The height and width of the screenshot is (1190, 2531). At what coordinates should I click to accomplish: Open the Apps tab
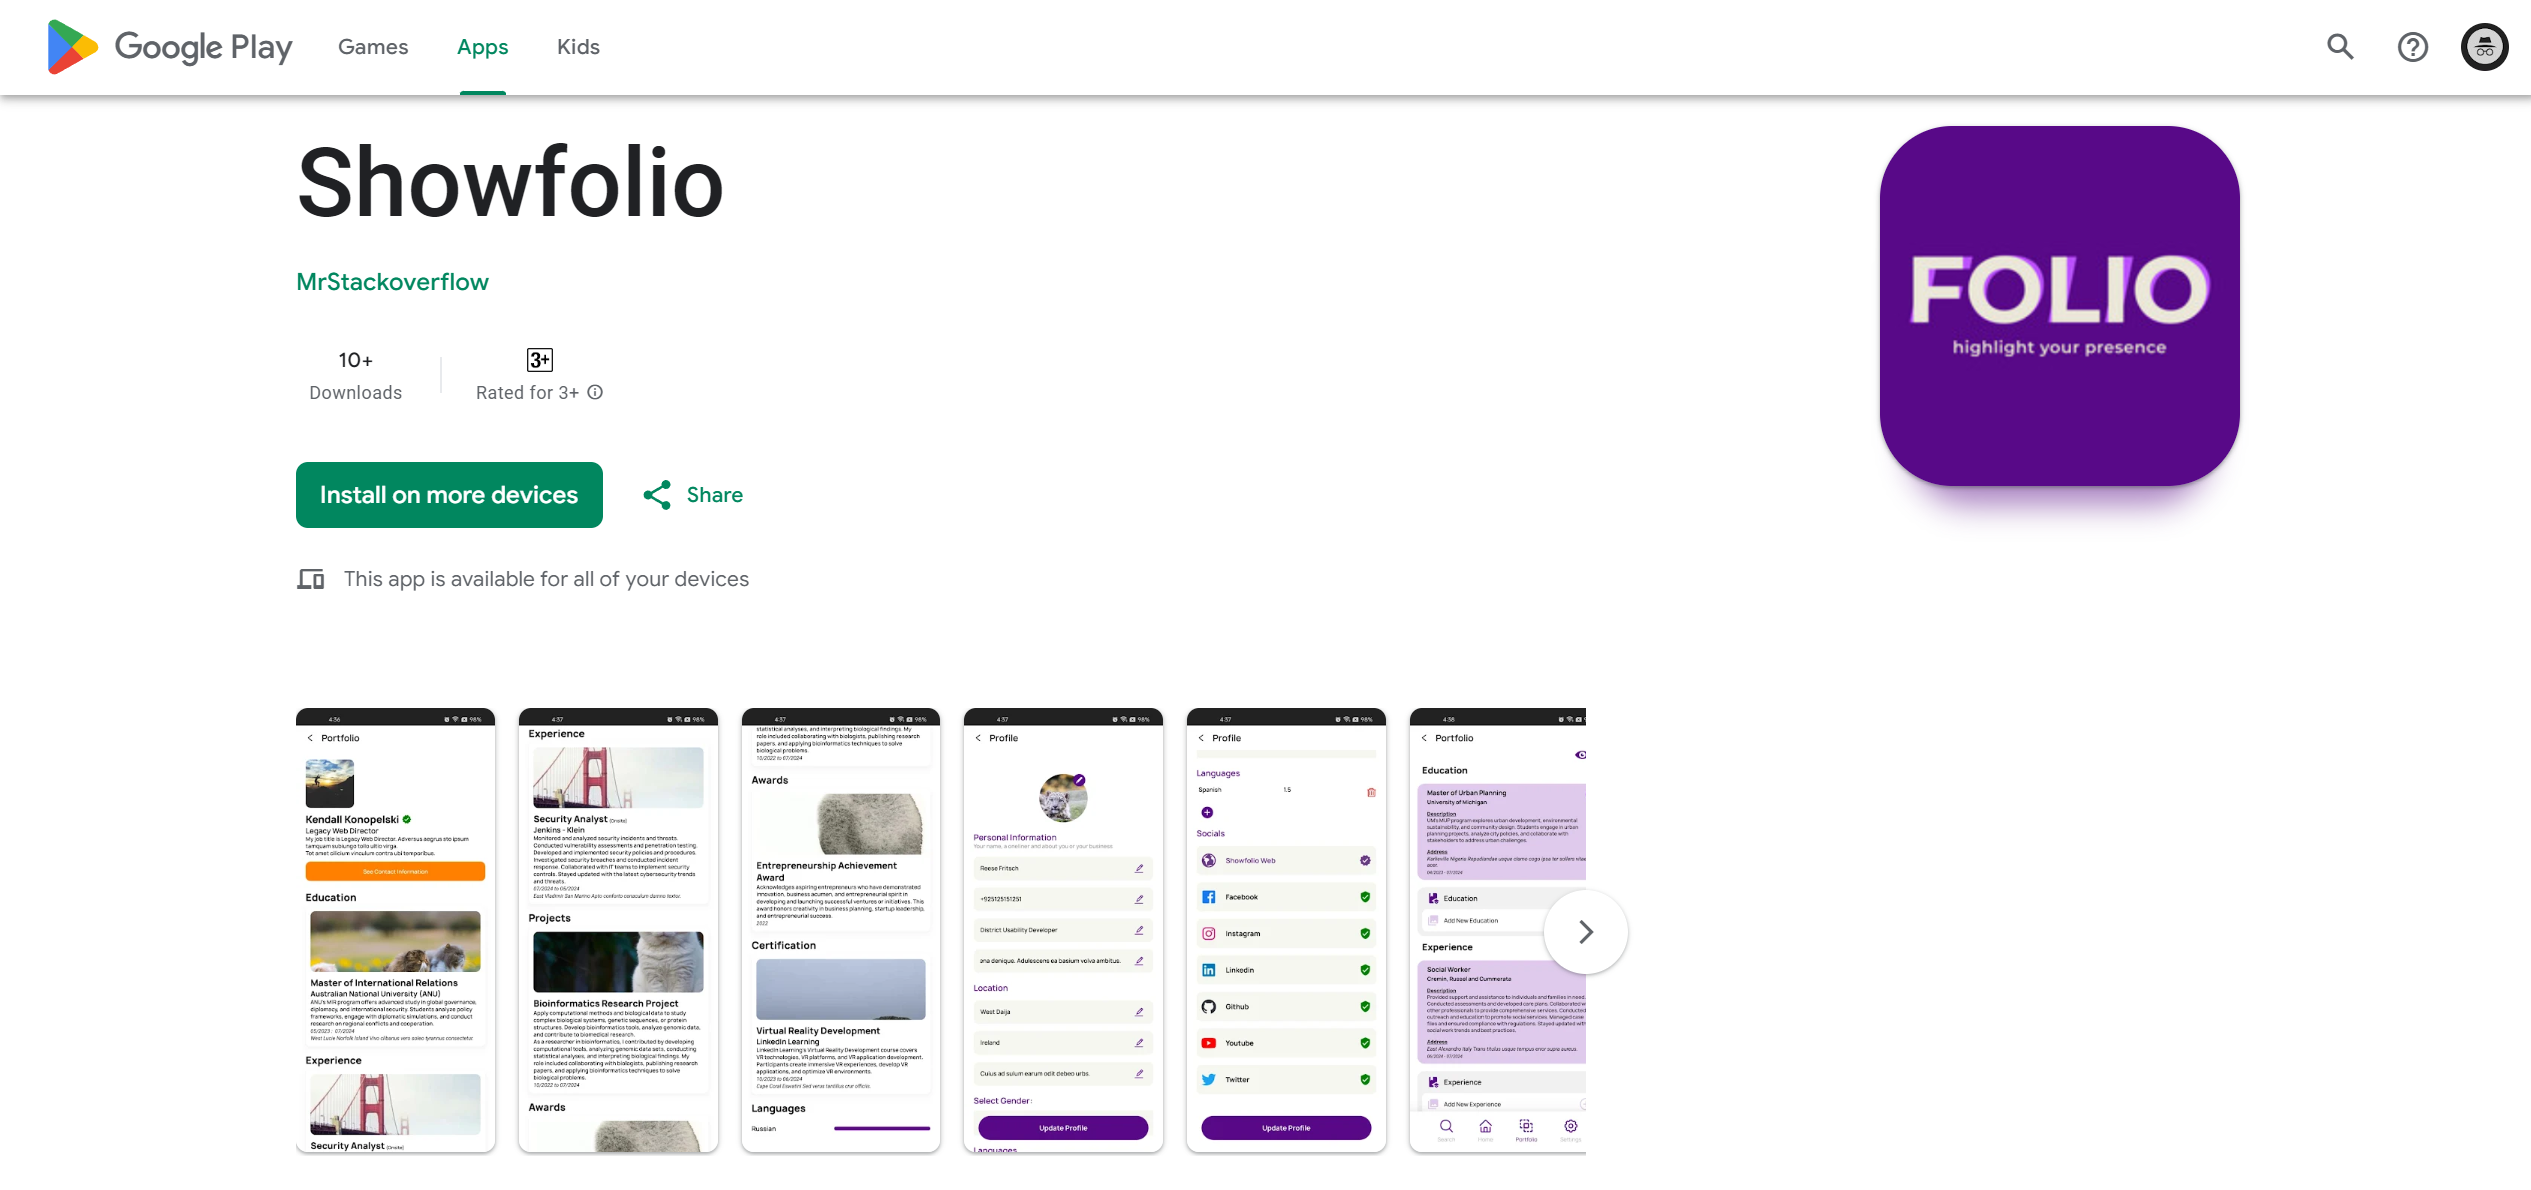482,47
